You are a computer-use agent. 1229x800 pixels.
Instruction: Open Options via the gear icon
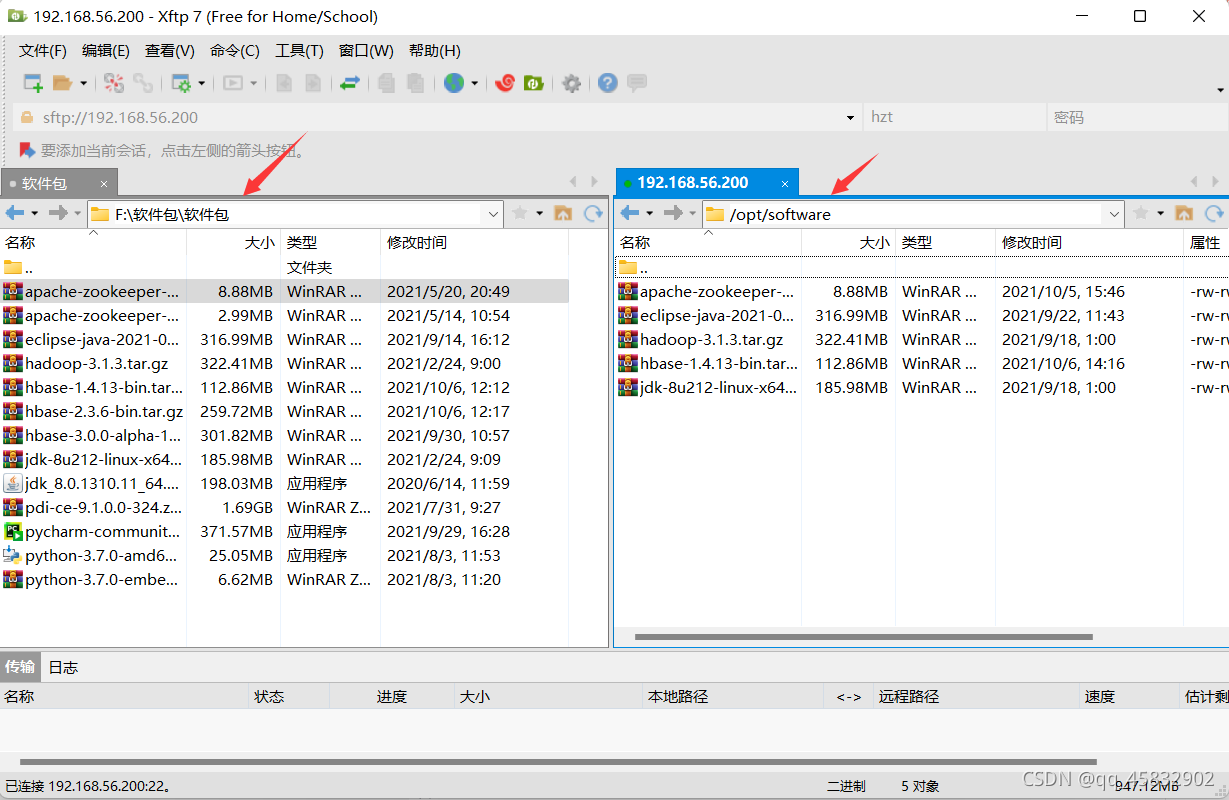click(x=571, y=83)
